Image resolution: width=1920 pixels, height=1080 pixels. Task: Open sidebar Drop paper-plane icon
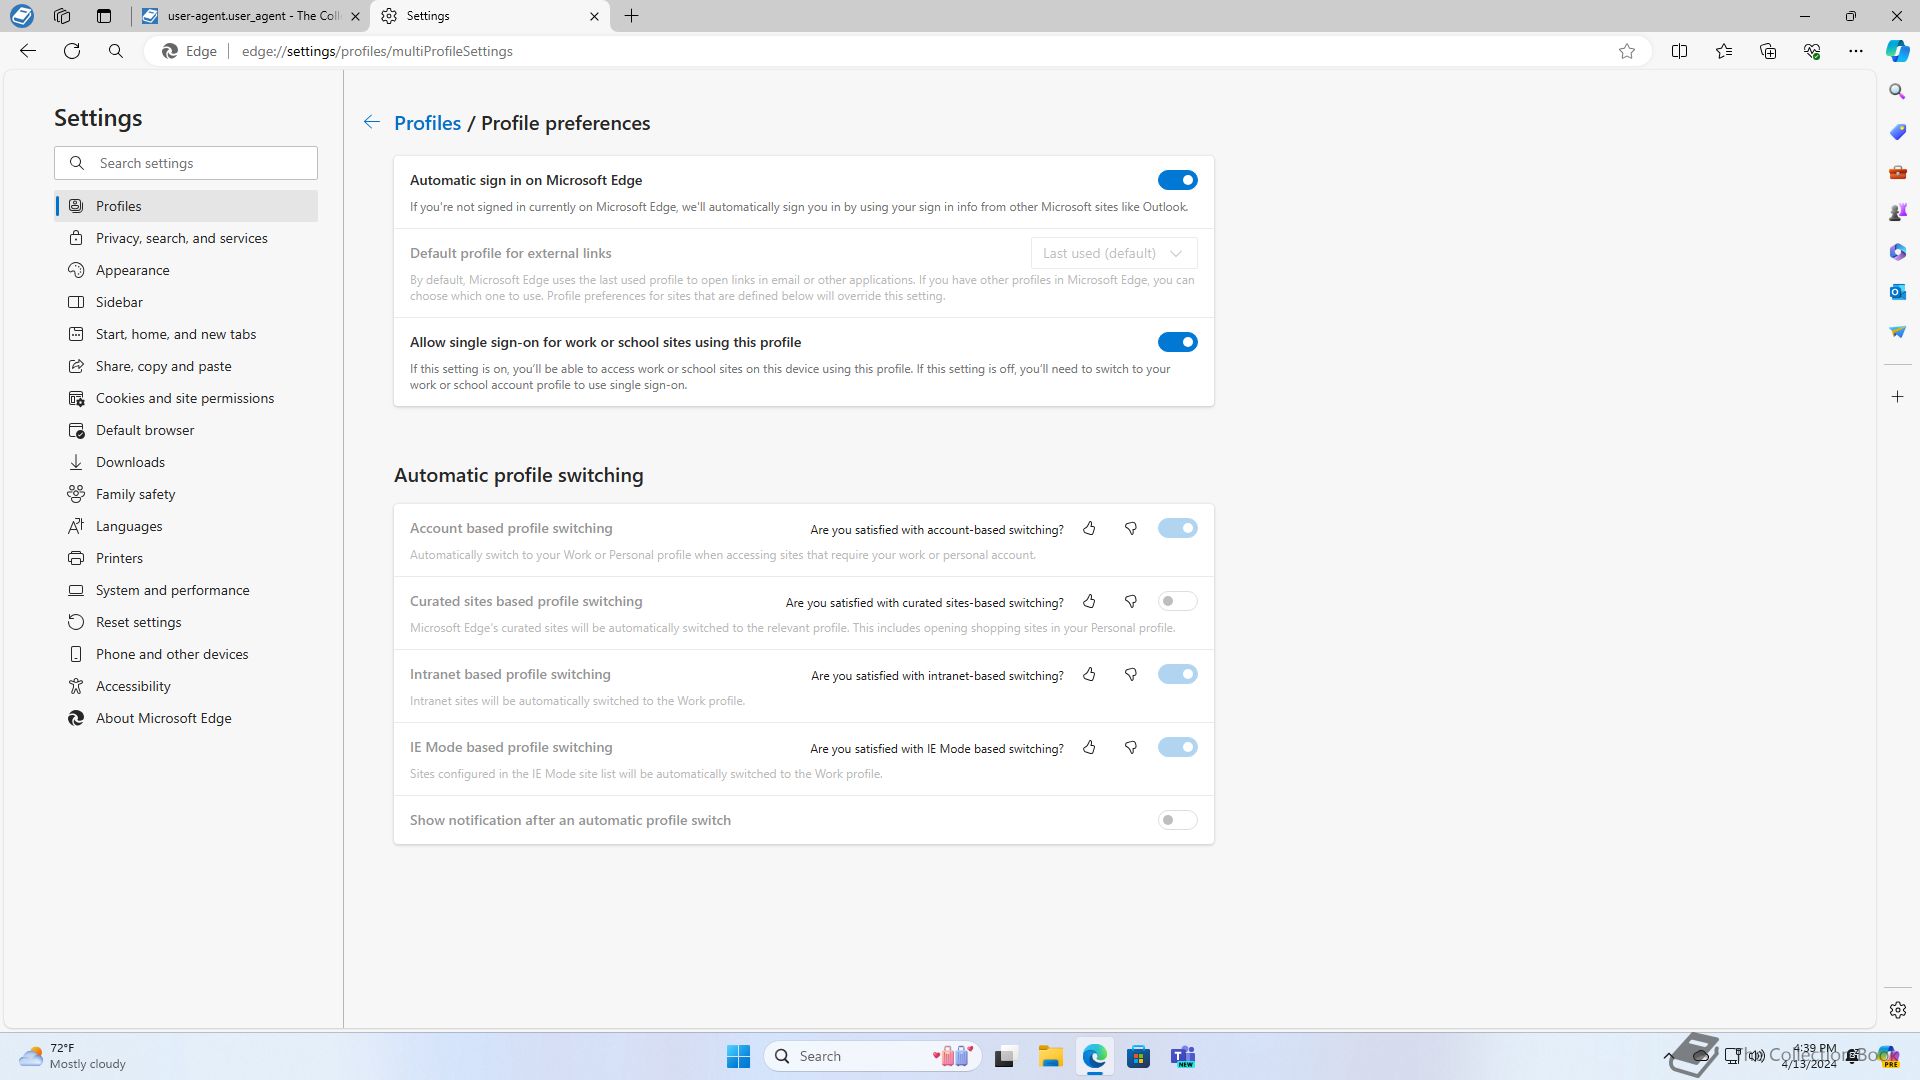1897,332
